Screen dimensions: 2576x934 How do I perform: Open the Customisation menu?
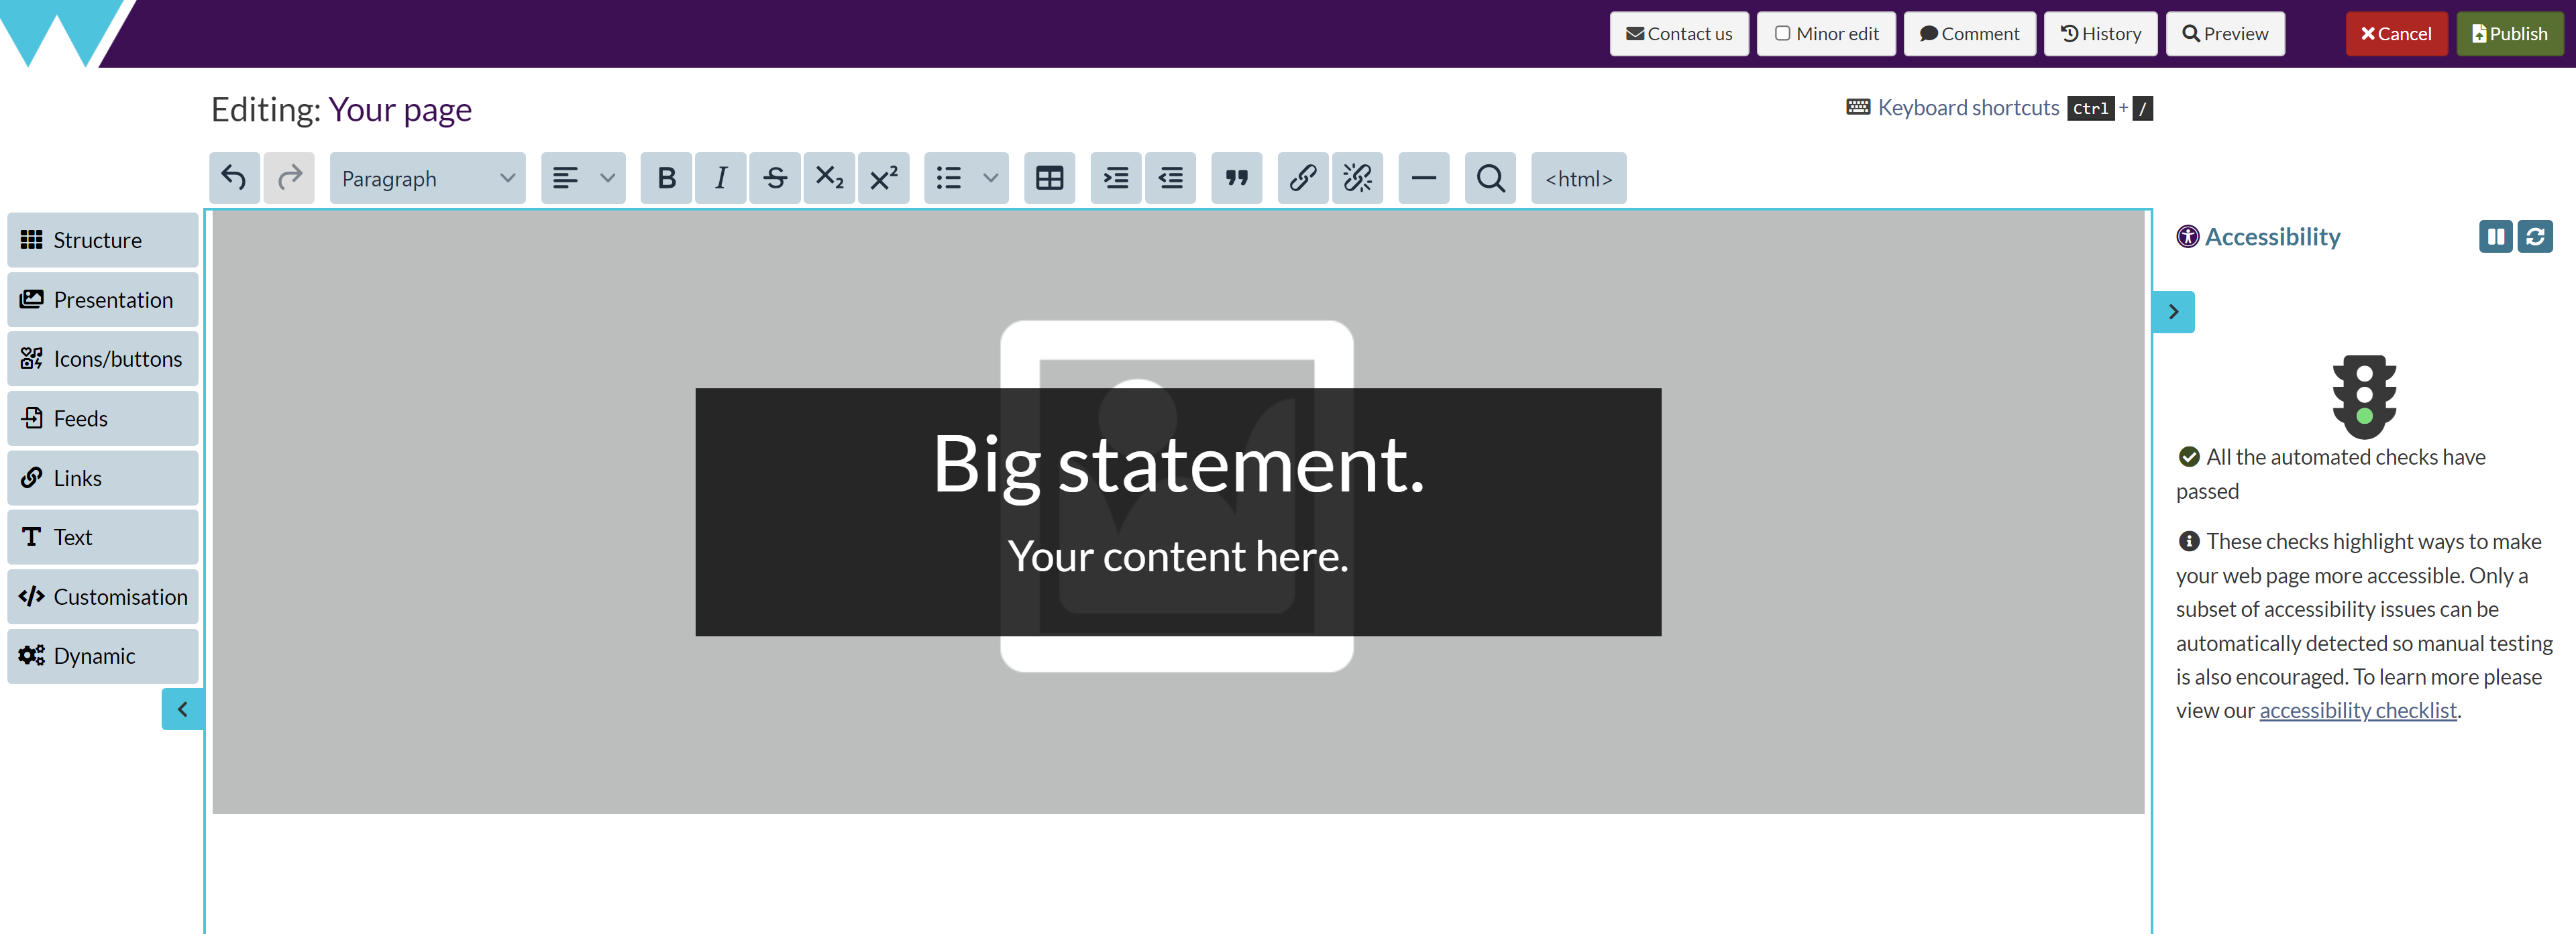[102, 596]
